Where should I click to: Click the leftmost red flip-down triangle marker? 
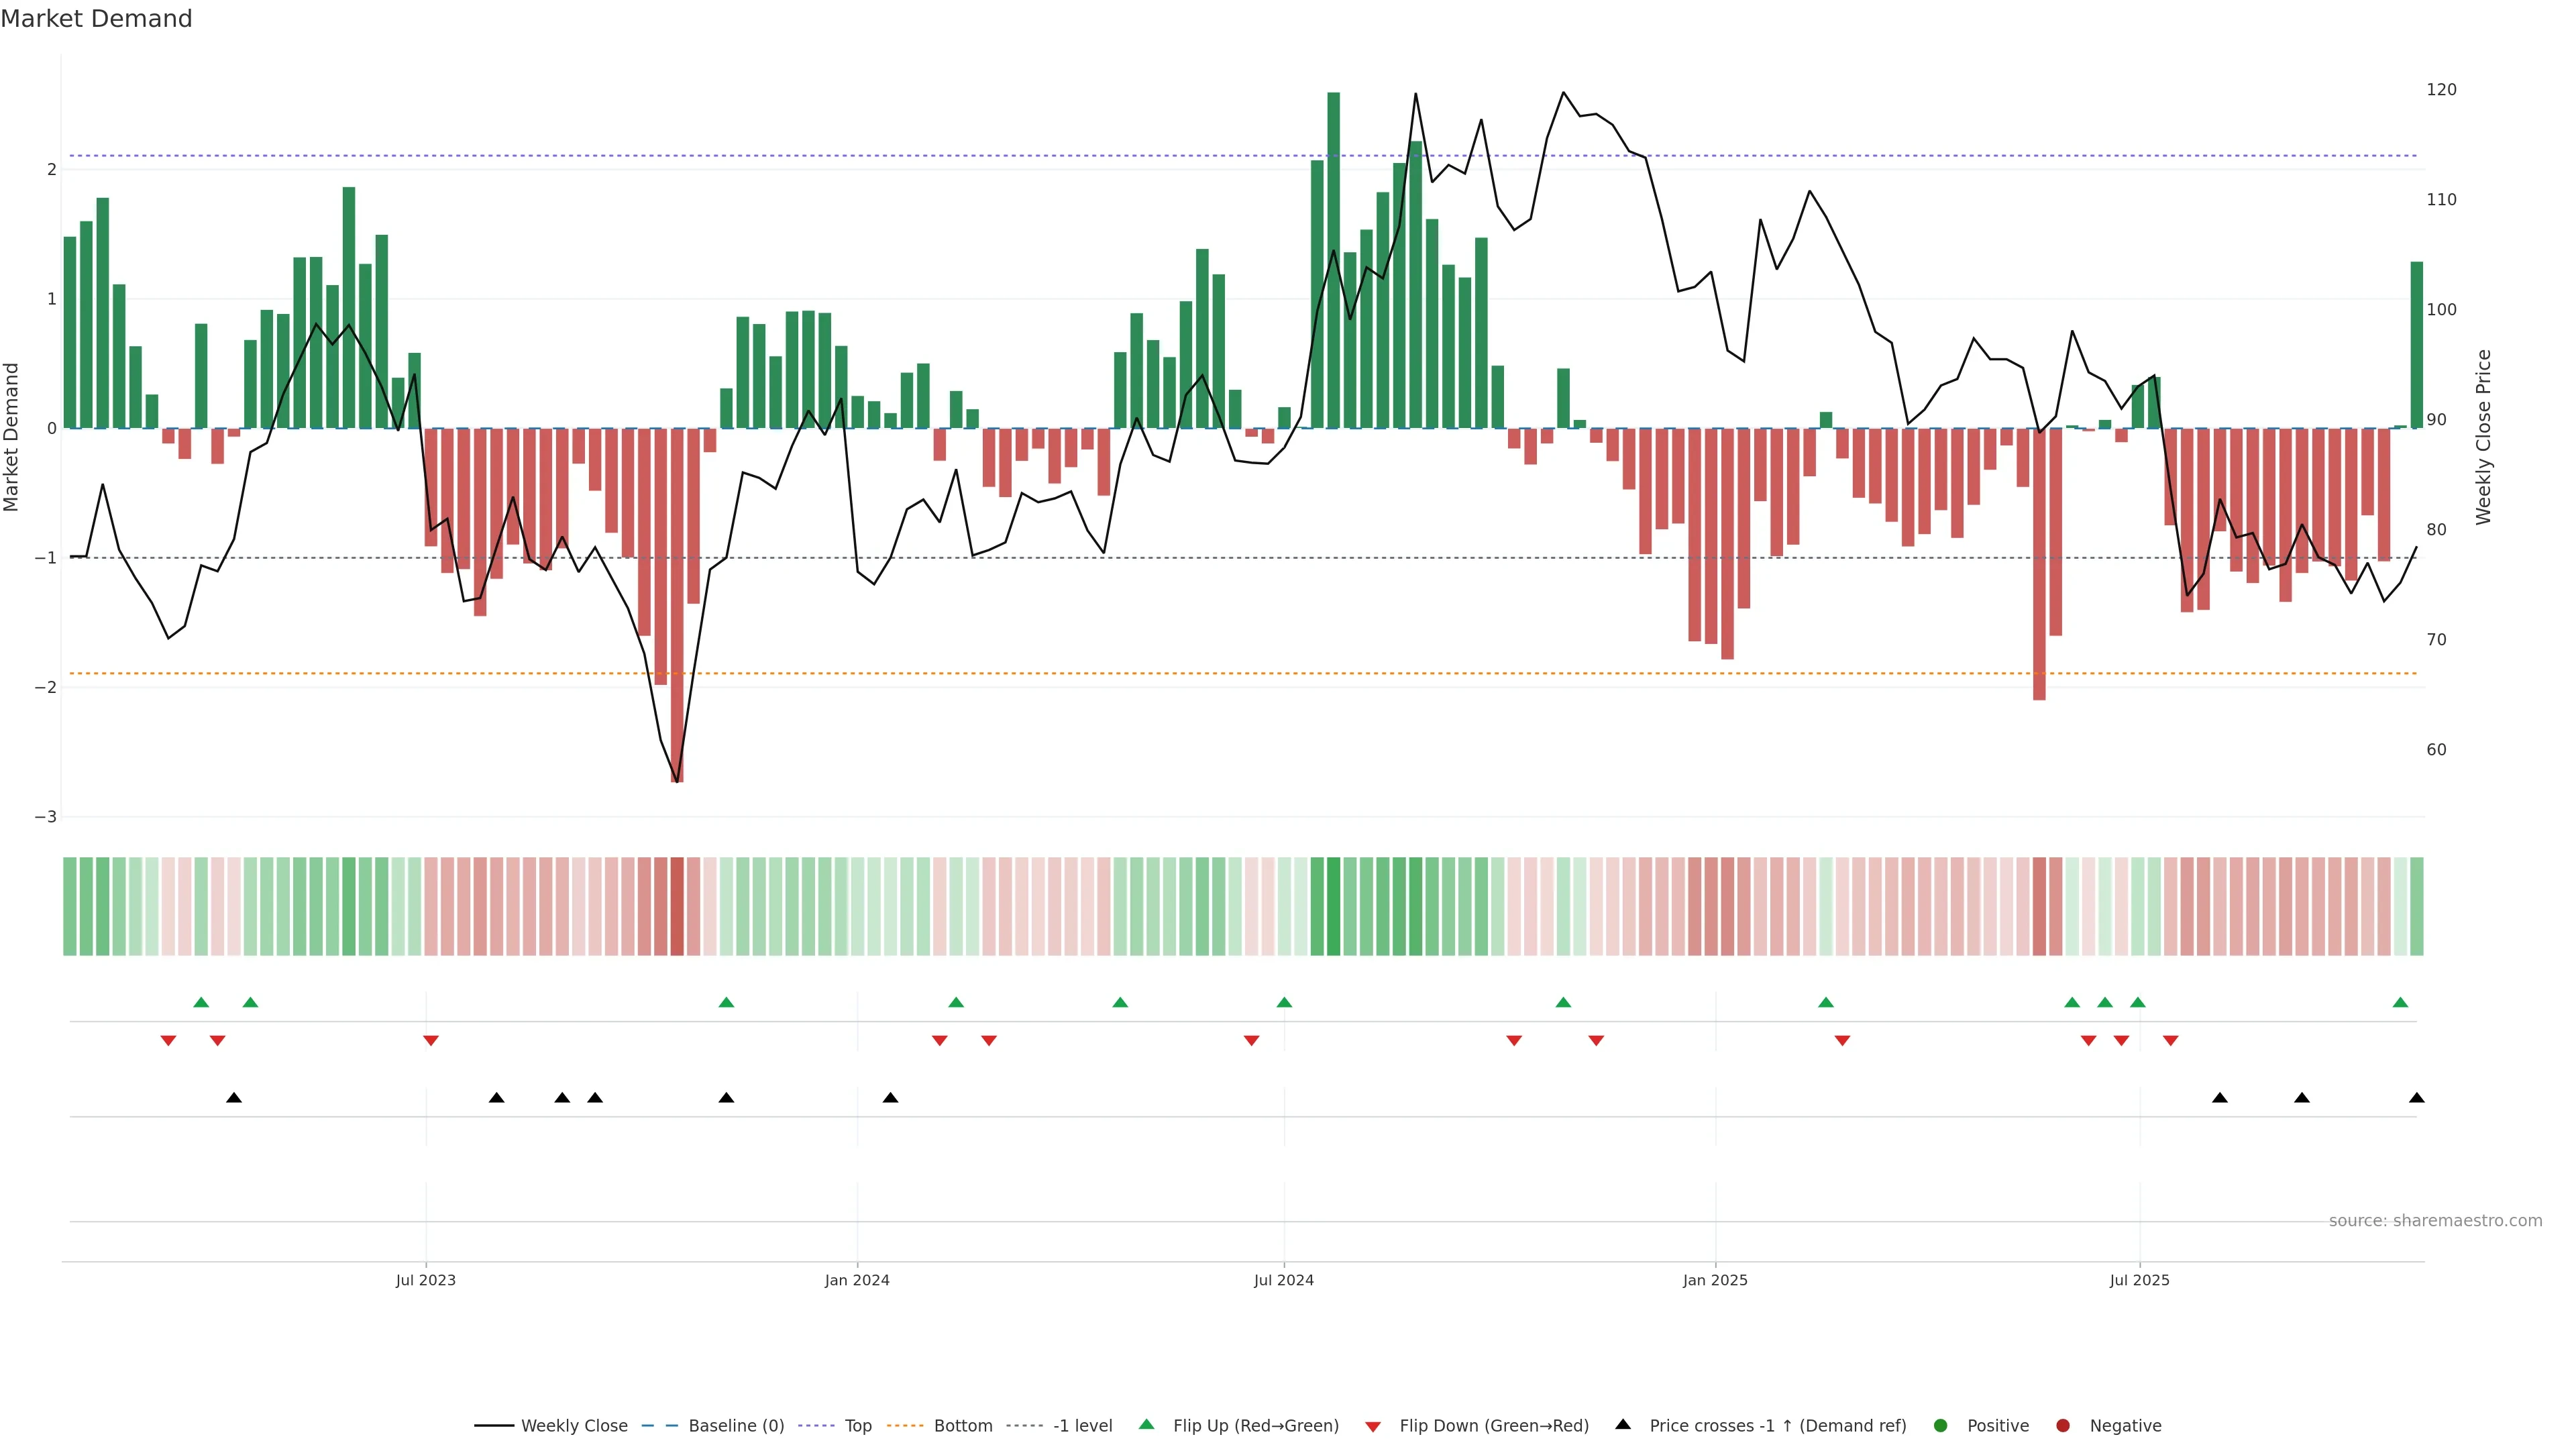pos(168,1041)
